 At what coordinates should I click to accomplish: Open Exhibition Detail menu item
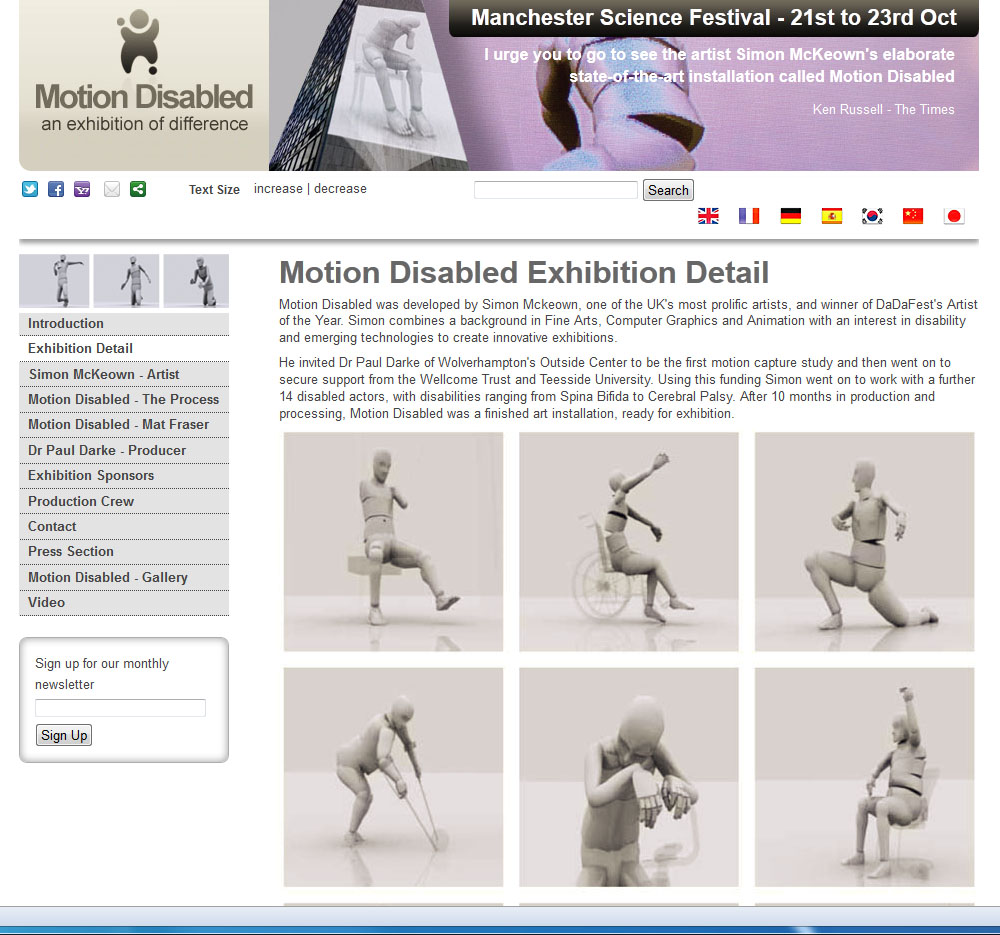click(124, 348)
